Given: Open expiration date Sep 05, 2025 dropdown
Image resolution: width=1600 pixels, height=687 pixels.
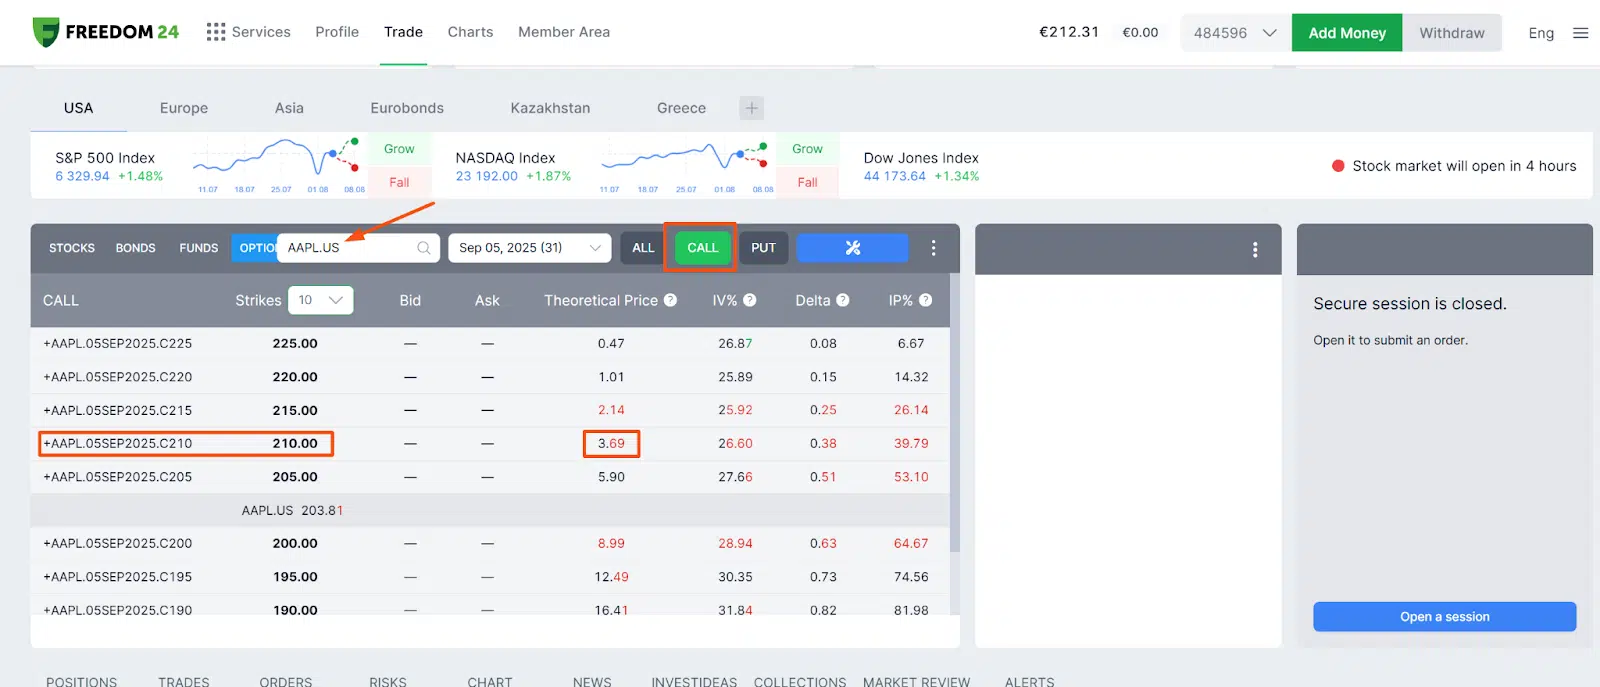Looking at the screenshot, I should tap(530, 248).
